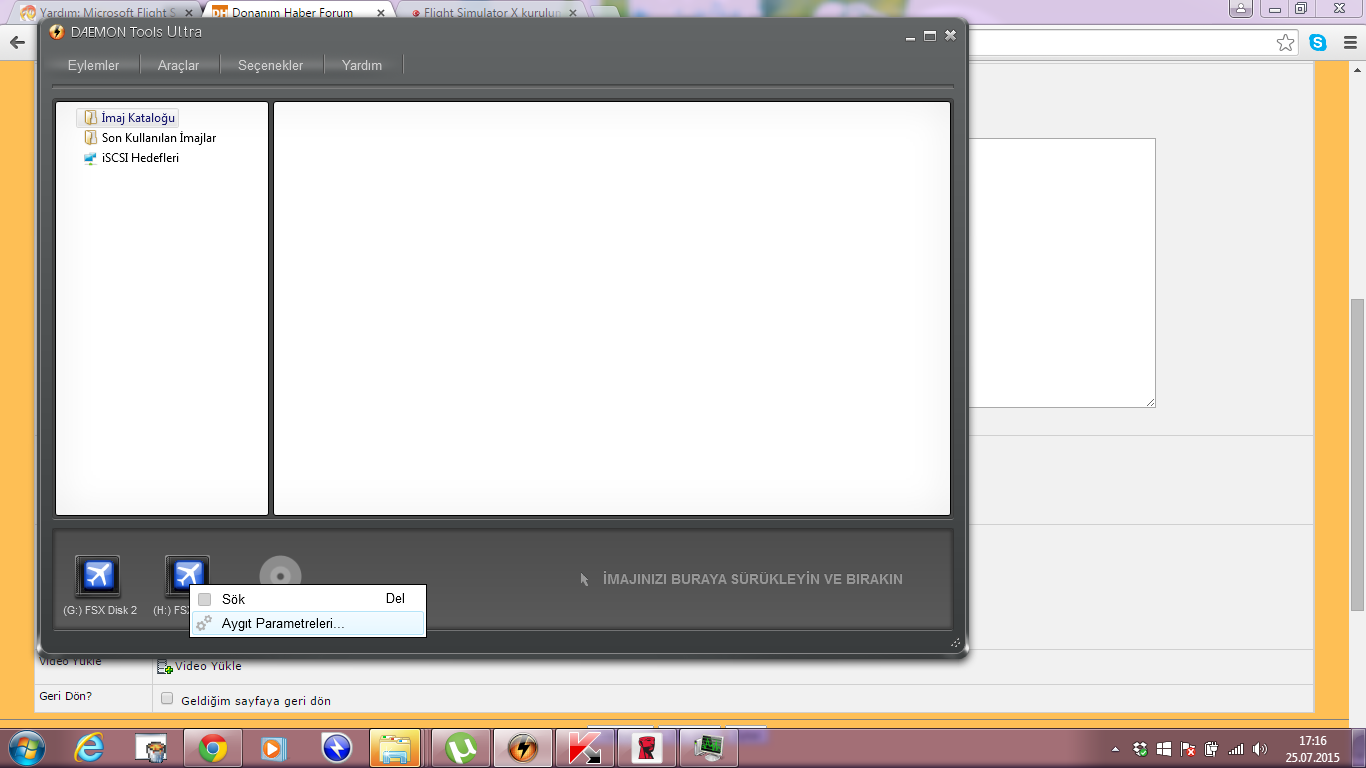Screen dimensions: 1366x768
Task: Click the gear icon beside Aygıt Parametreleri
Action: (x=204, y=623)
